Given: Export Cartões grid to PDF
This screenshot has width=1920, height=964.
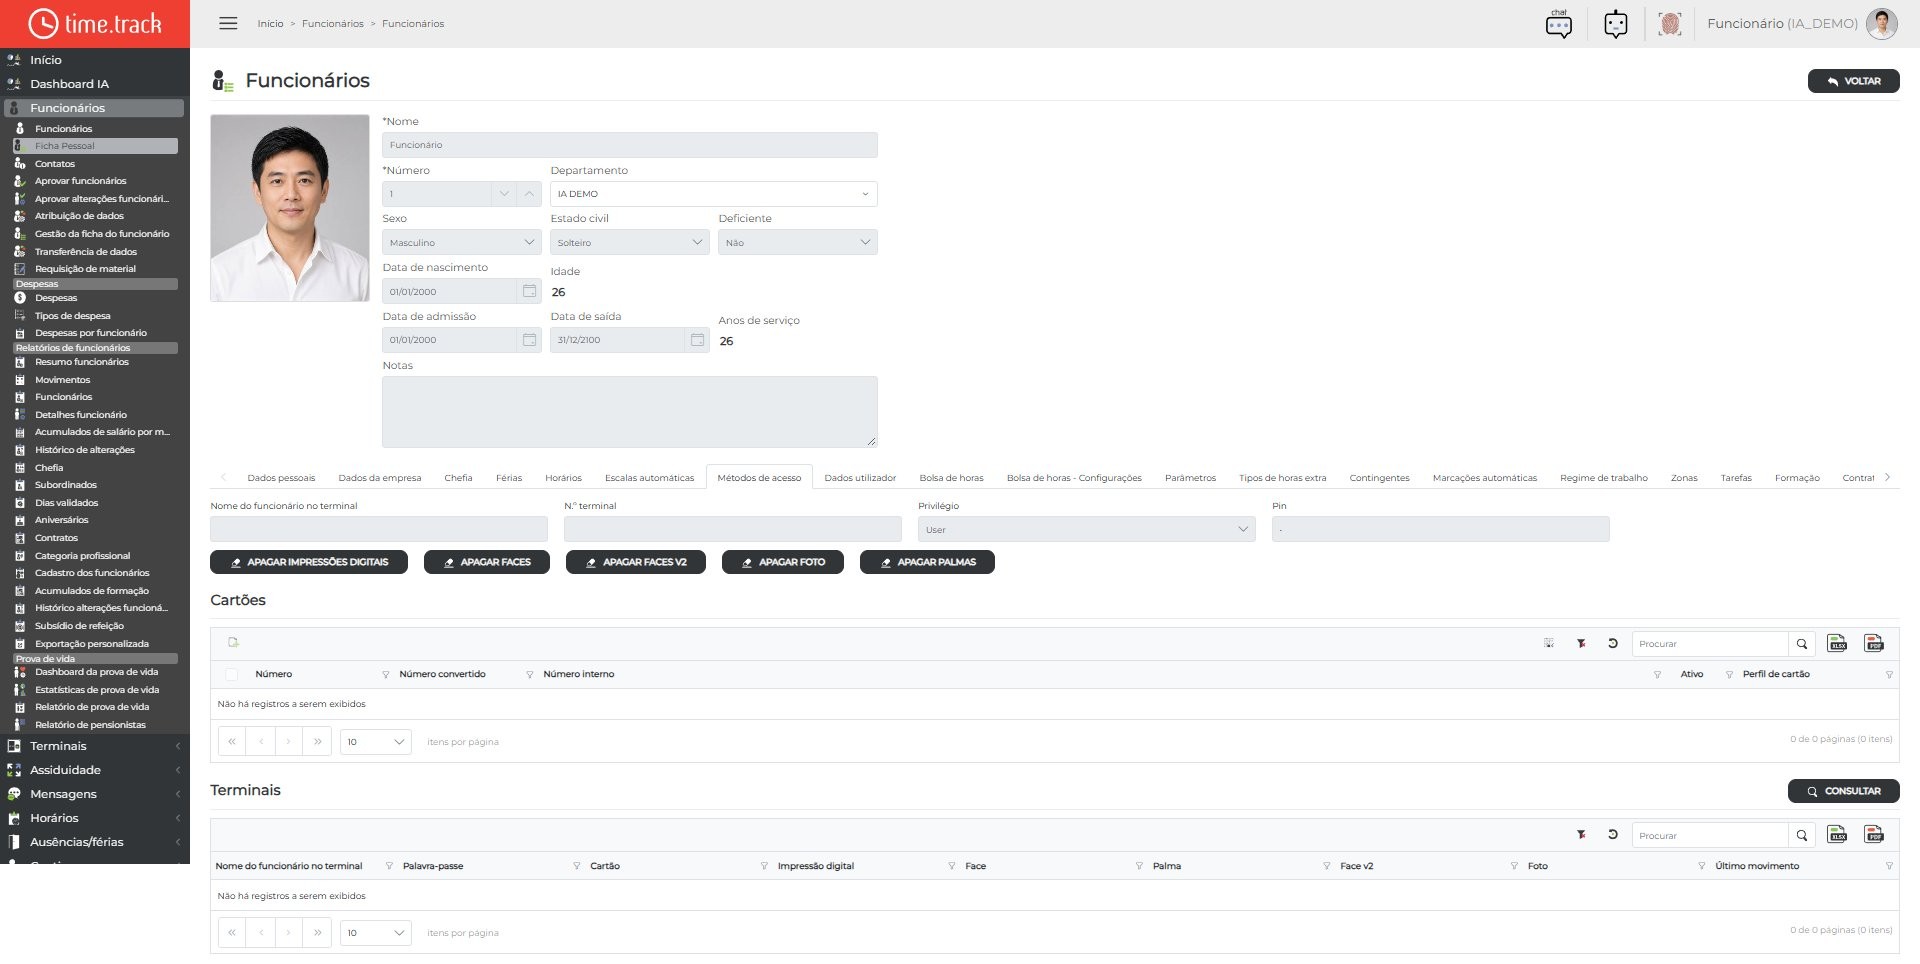Looking at the screenshot, I should (x=1874, y=643).
